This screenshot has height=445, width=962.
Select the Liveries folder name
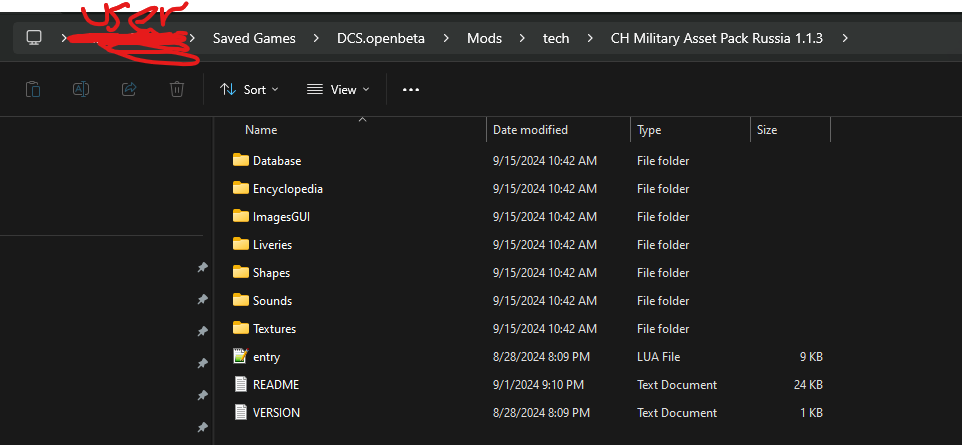click(x=272, y=245)
